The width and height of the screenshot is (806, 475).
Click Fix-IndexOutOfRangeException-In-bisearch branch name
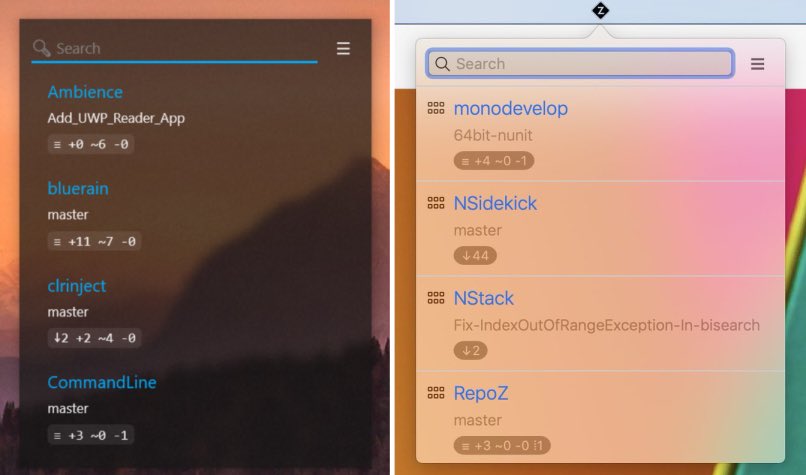click(607, 325)
